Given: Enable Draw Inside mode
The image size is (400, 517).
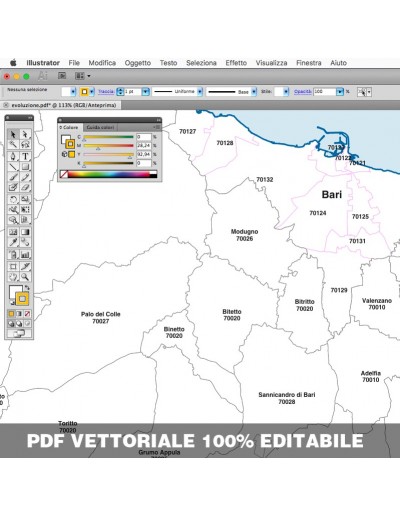Looking at the screenshot, I should coord(27,323).
